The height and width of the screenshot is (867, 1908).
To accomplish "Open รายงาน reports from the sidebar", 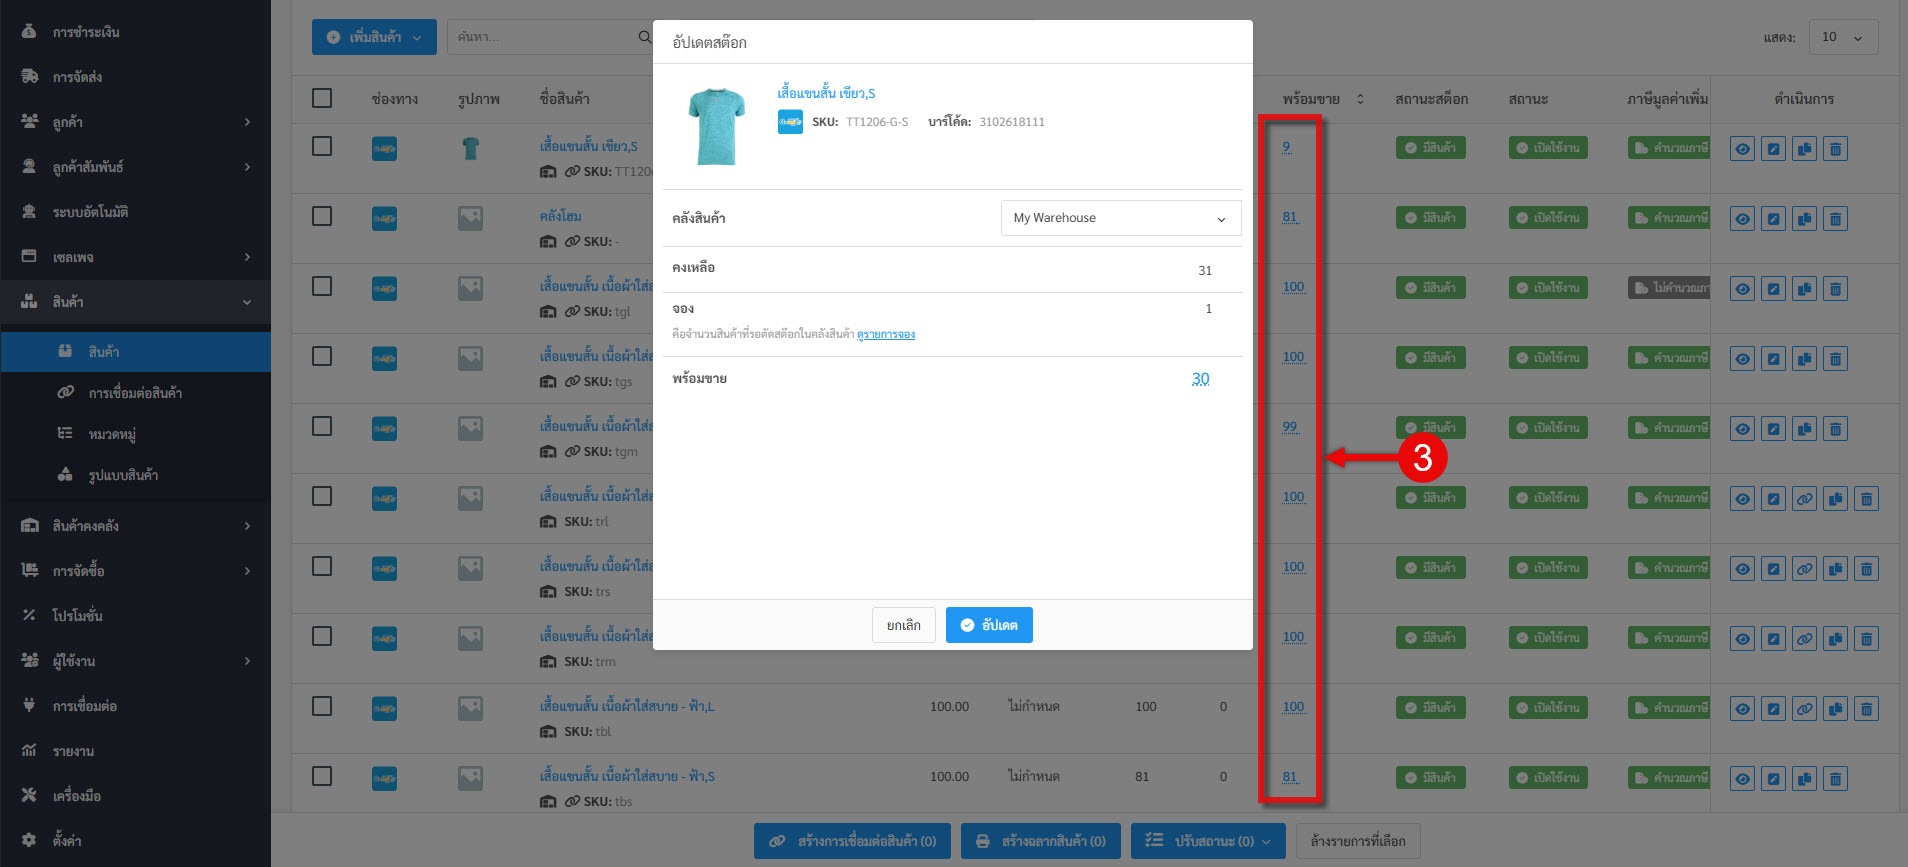I will click(73, 751).
